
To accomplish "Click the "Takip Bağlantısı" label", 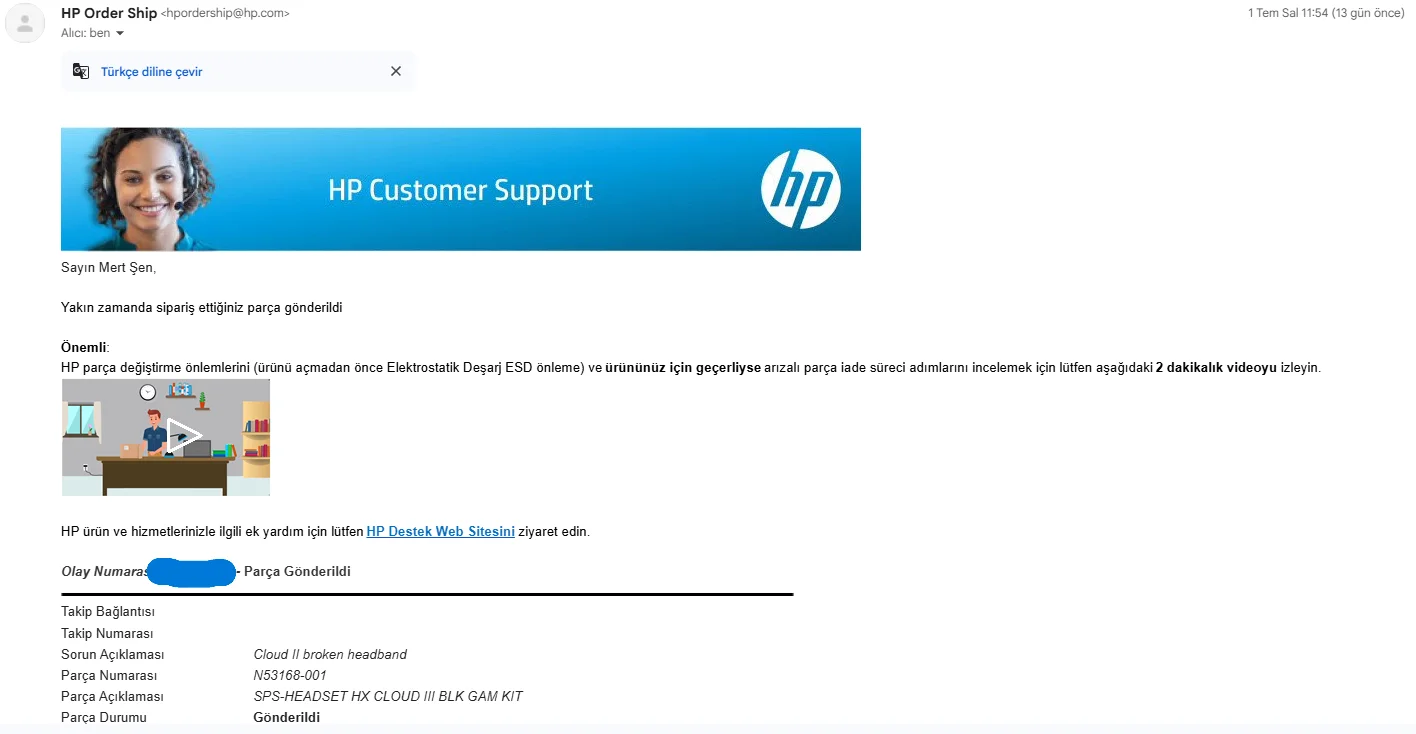I will coord(108,612).
